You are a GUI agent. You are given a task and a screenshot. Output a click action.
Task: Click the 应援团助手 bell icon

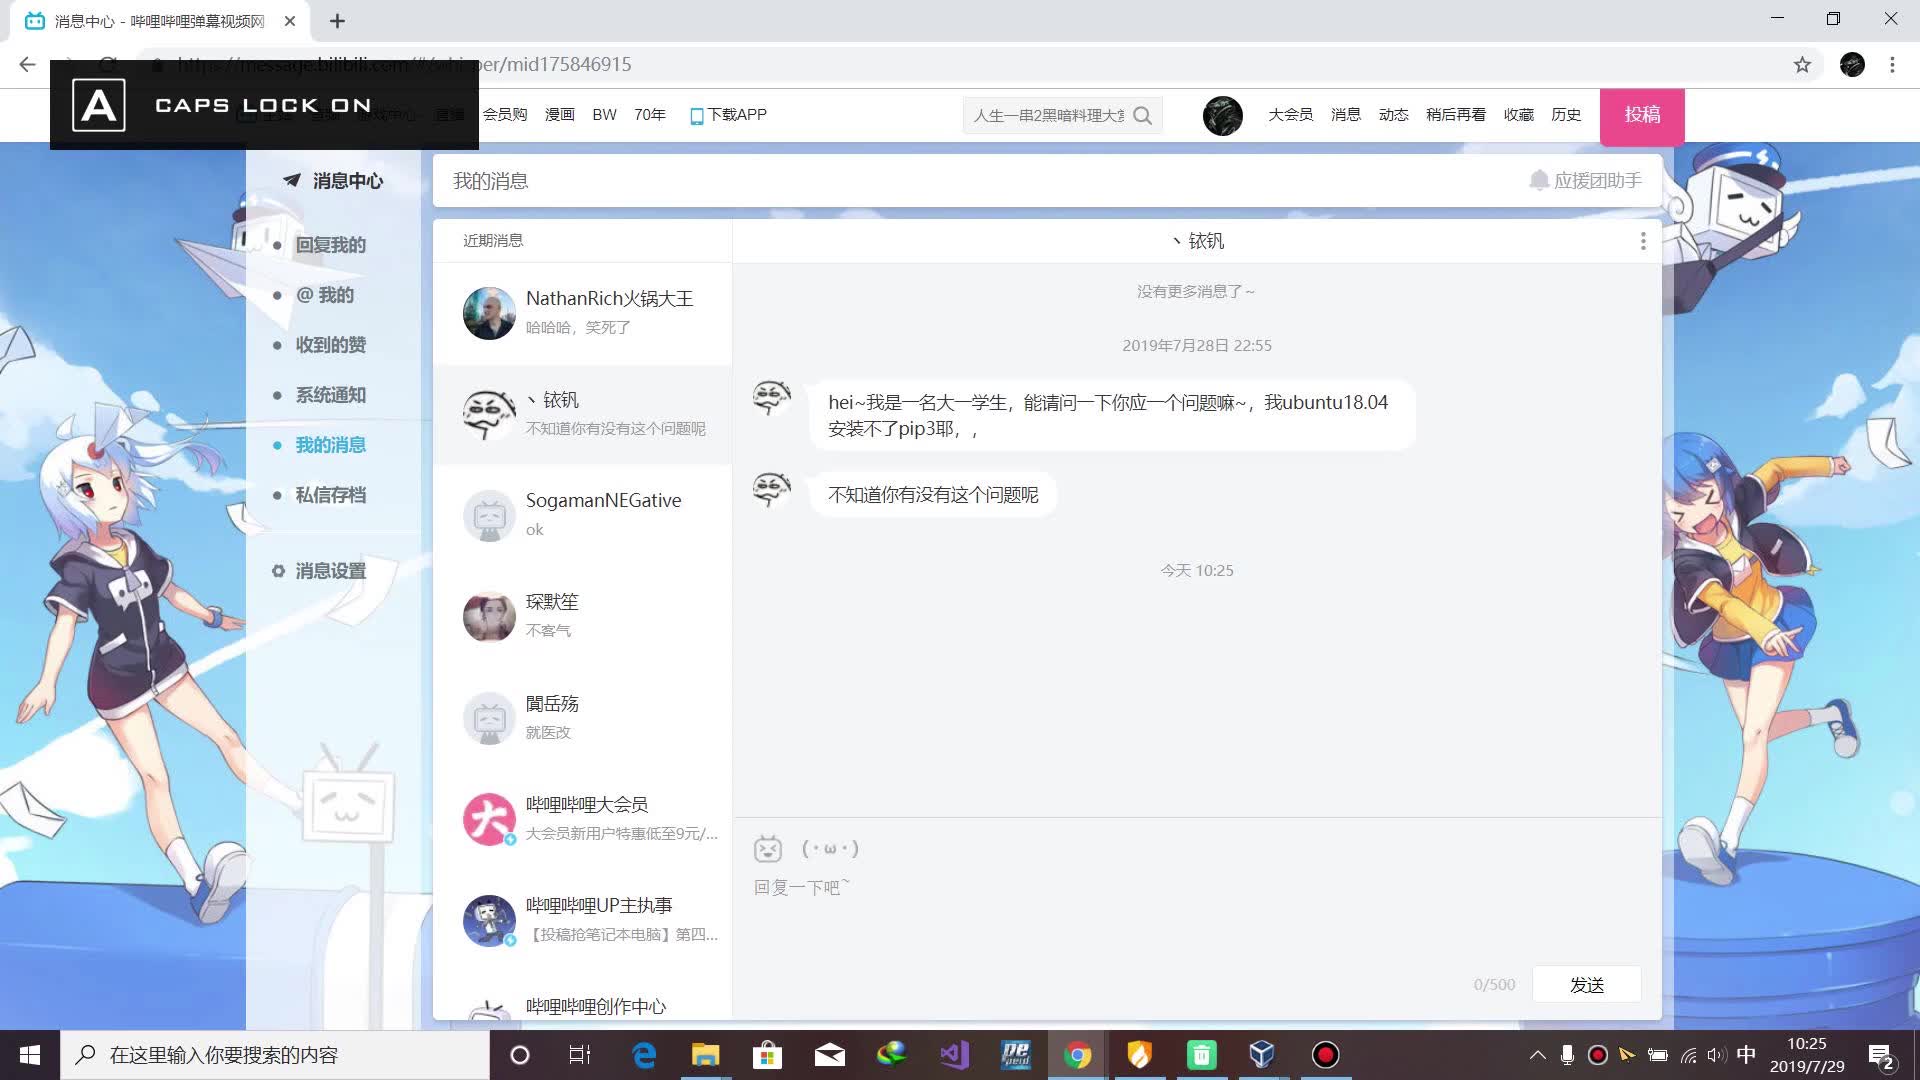click(x=1539, y=180)
